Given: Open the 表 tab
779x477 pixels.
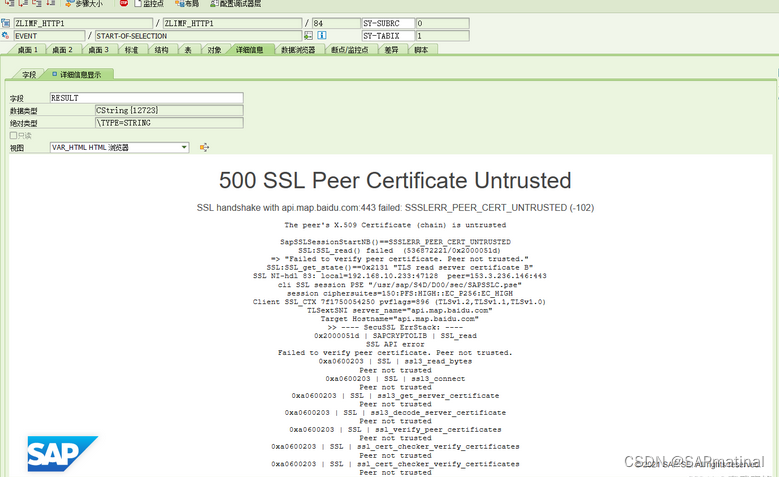Looking at the screenshot, I should coord(188,50).
